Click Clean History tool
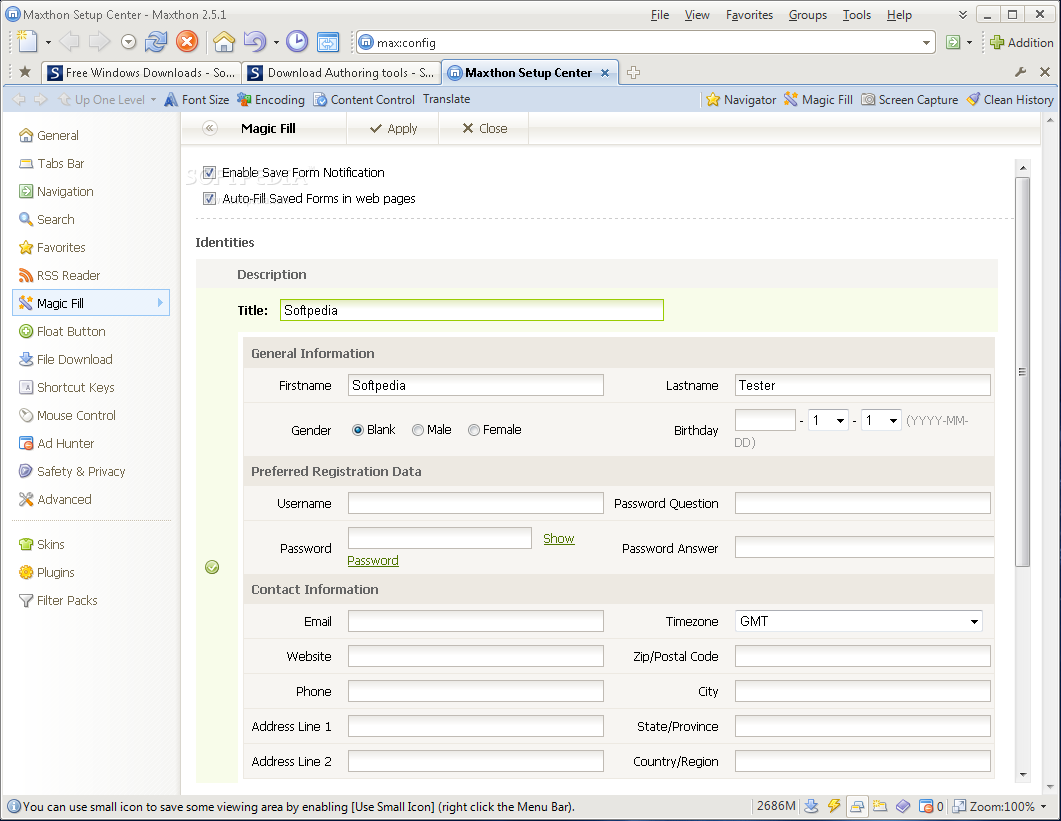Viewport: 1061px width, 821px height. (1010, 99)
